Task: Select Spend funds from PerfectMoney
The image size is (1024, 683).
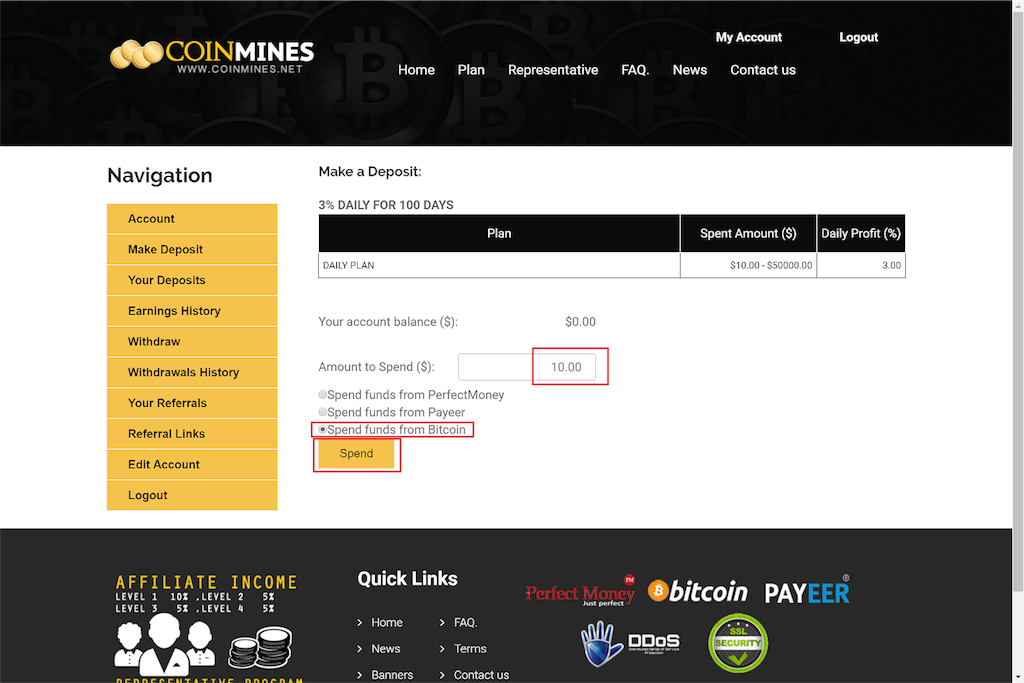Action: coord(323,395)
